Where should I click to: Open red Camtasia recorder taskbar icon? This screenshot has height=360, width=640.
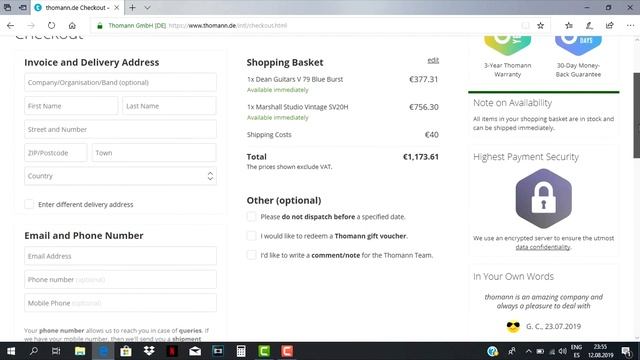(x=287, y=351)
